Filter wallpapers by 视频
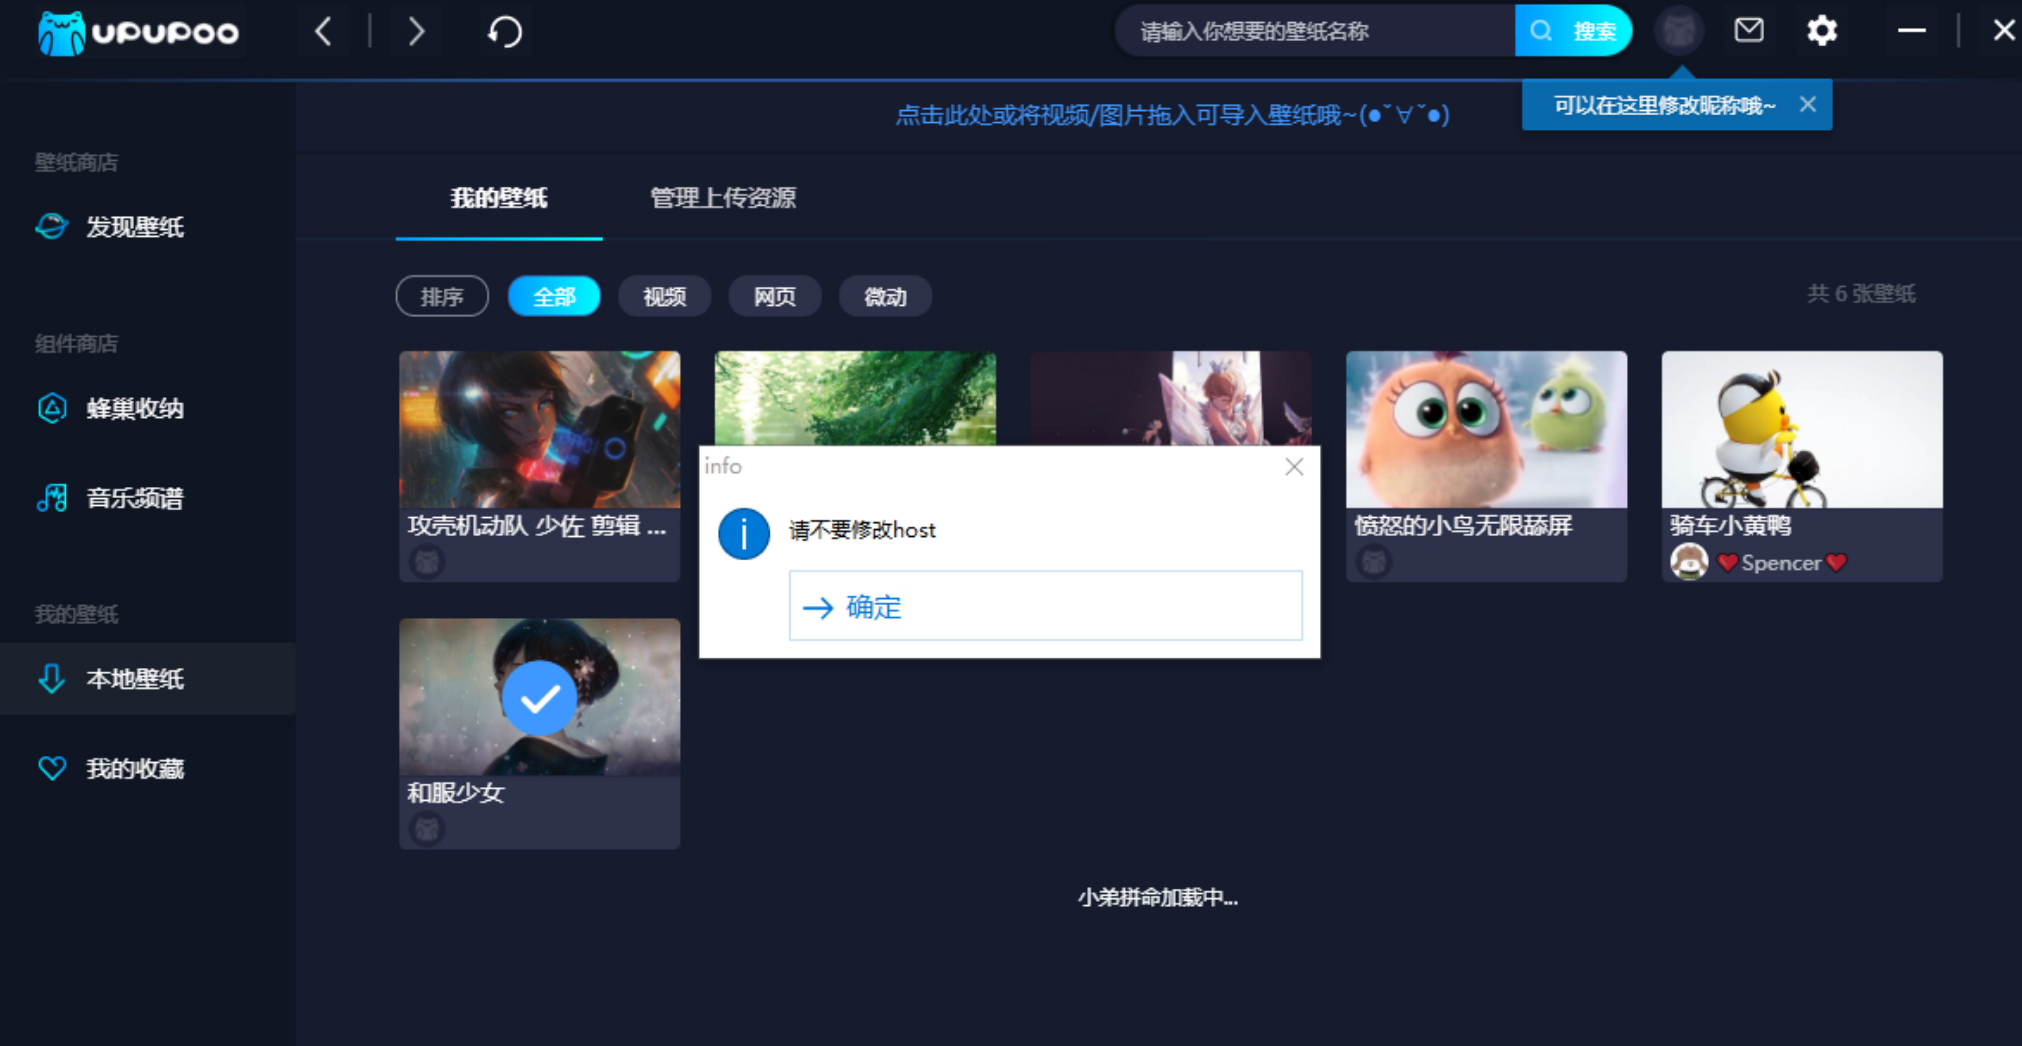2022x1046 pixels. coord(664,297)
